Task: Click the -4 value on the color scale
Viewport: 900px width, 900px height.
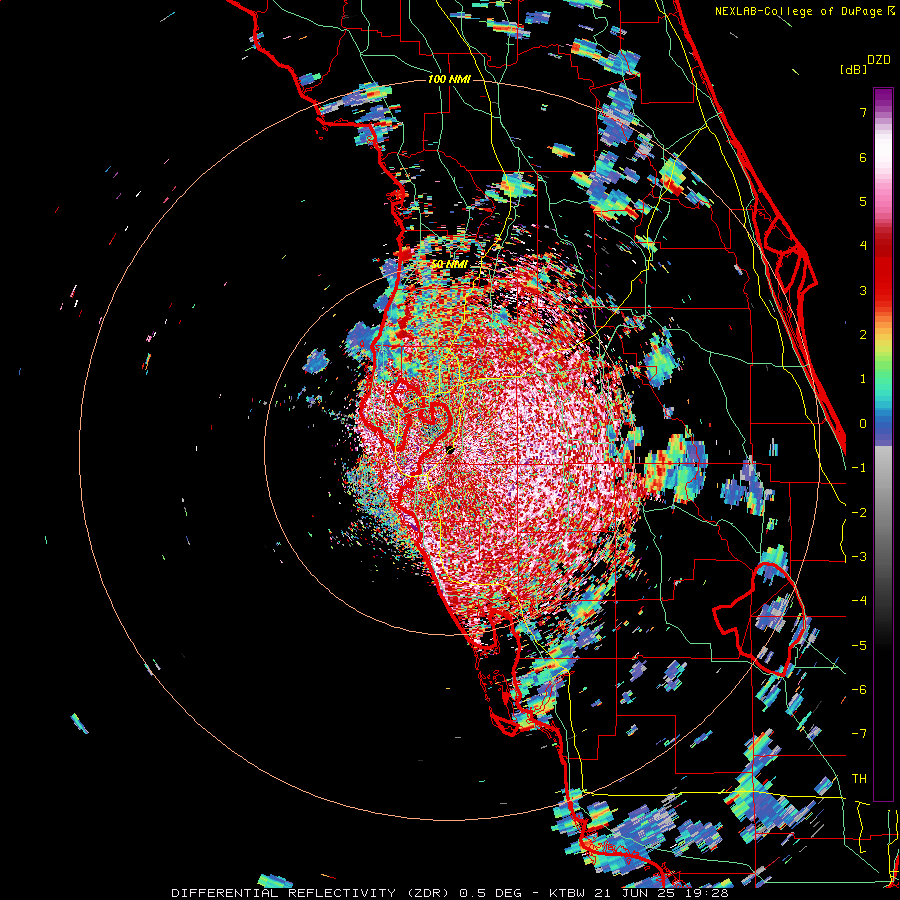Action: (859, 601)
